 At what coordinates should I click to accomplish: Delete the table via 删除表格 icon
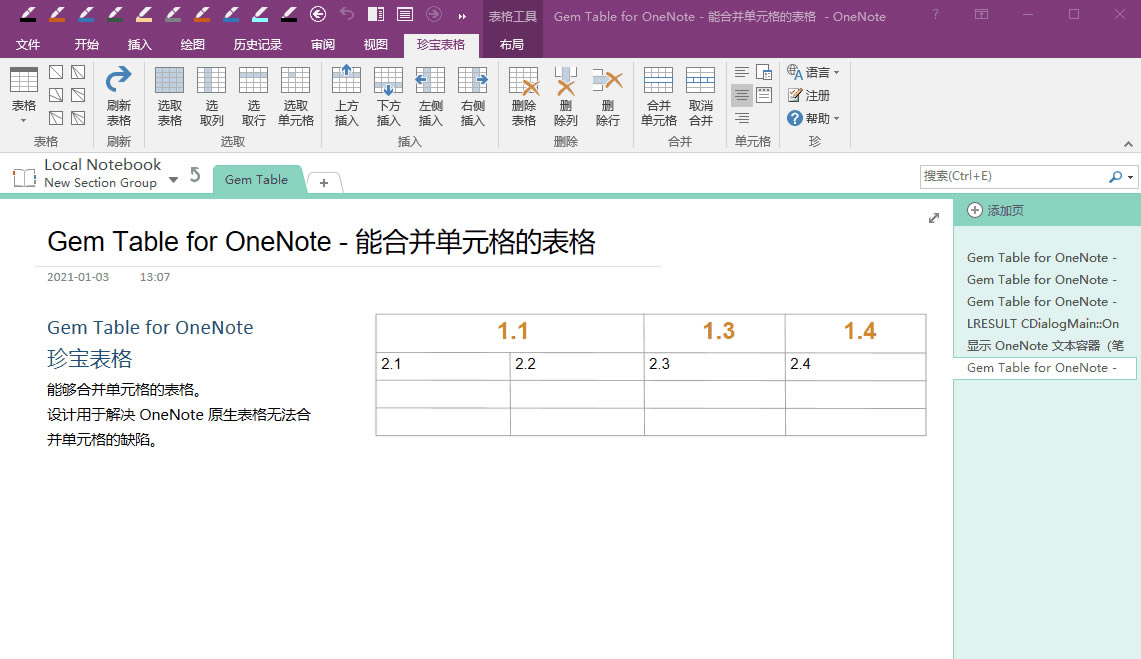coord(523,97)
